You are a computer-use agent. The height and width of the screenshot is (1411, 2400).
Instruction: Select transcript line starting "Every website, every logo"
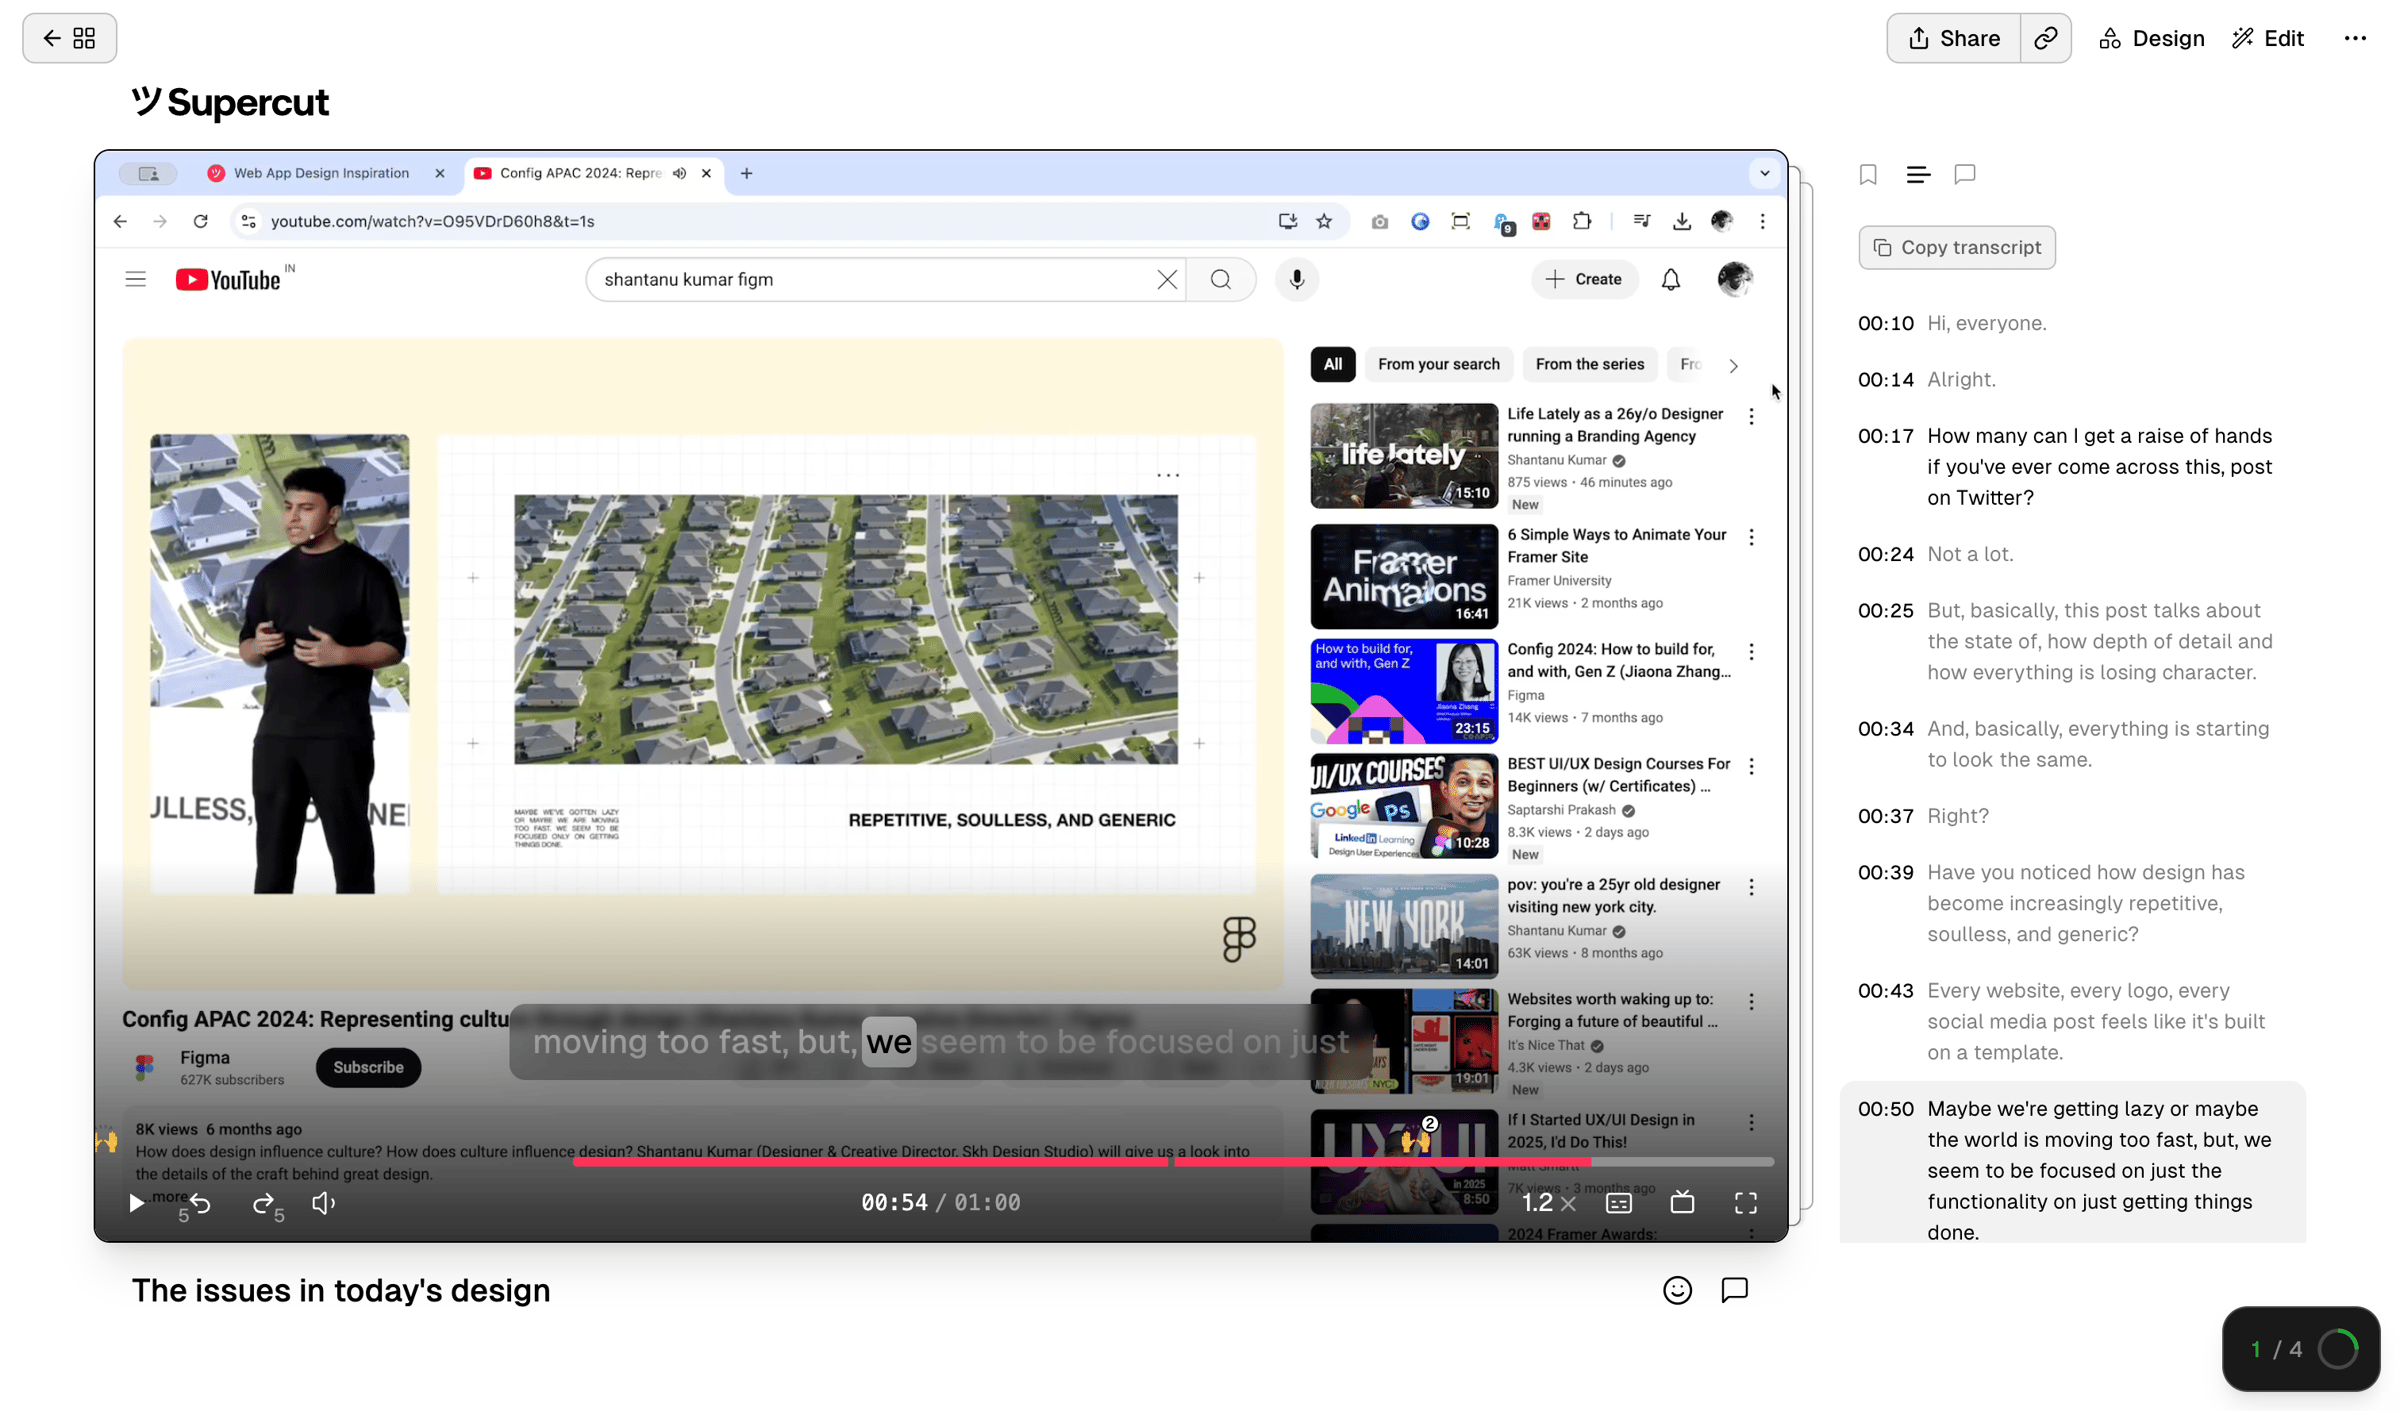2097,1021
